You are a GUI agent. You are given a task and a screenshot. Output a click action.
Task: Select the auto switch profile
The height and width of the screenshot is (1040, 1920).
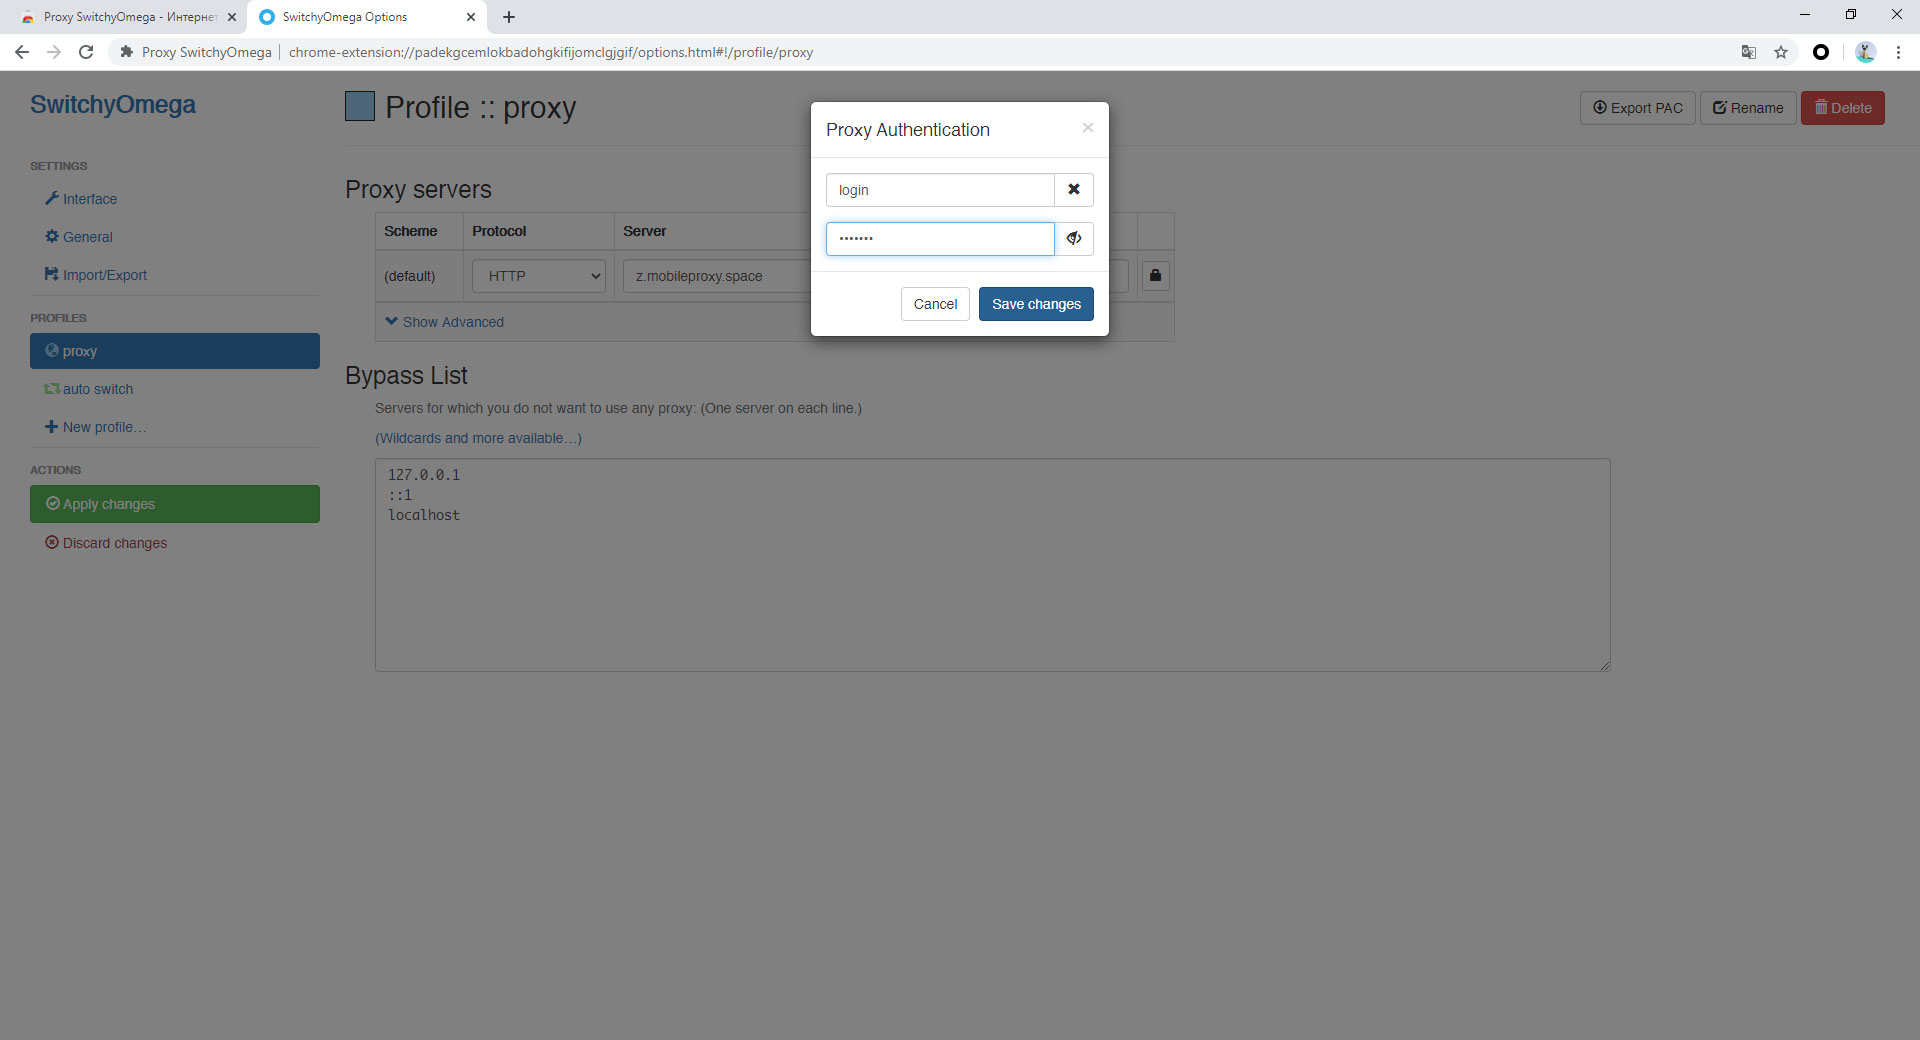(x=96, y=388)
